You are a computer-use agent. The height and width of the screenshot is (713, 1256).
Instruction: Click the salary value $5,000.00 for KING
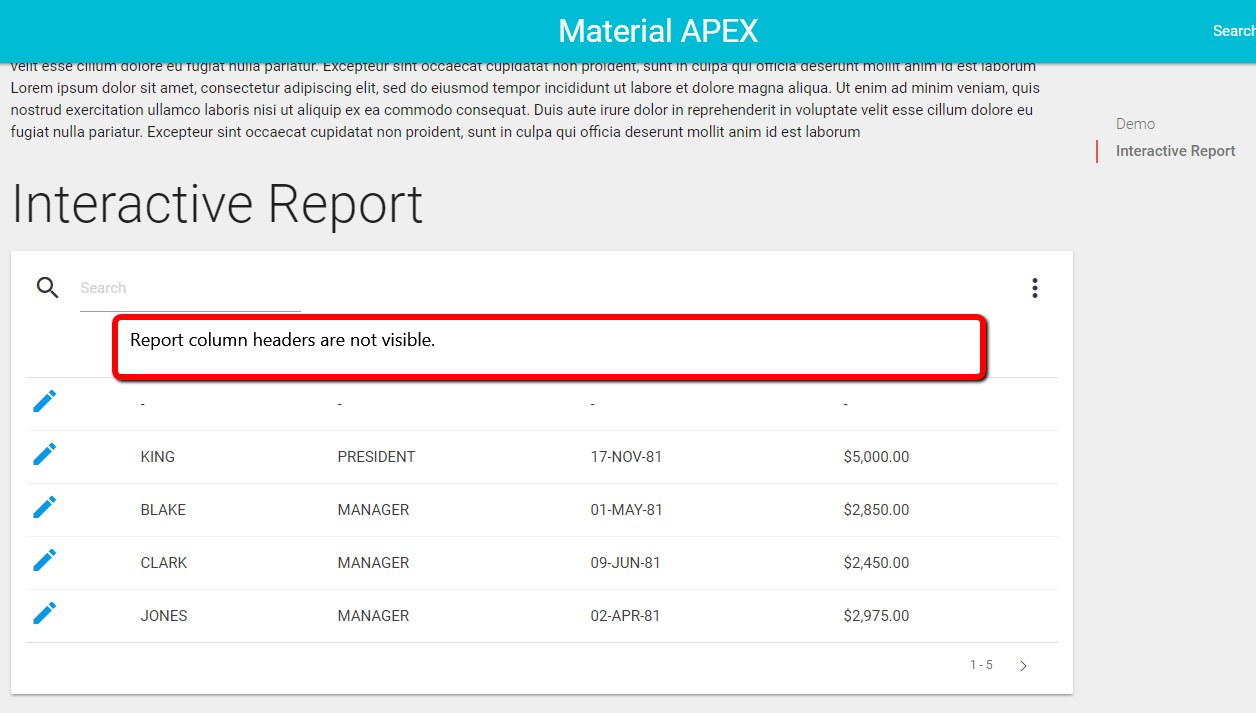[876, 456]
